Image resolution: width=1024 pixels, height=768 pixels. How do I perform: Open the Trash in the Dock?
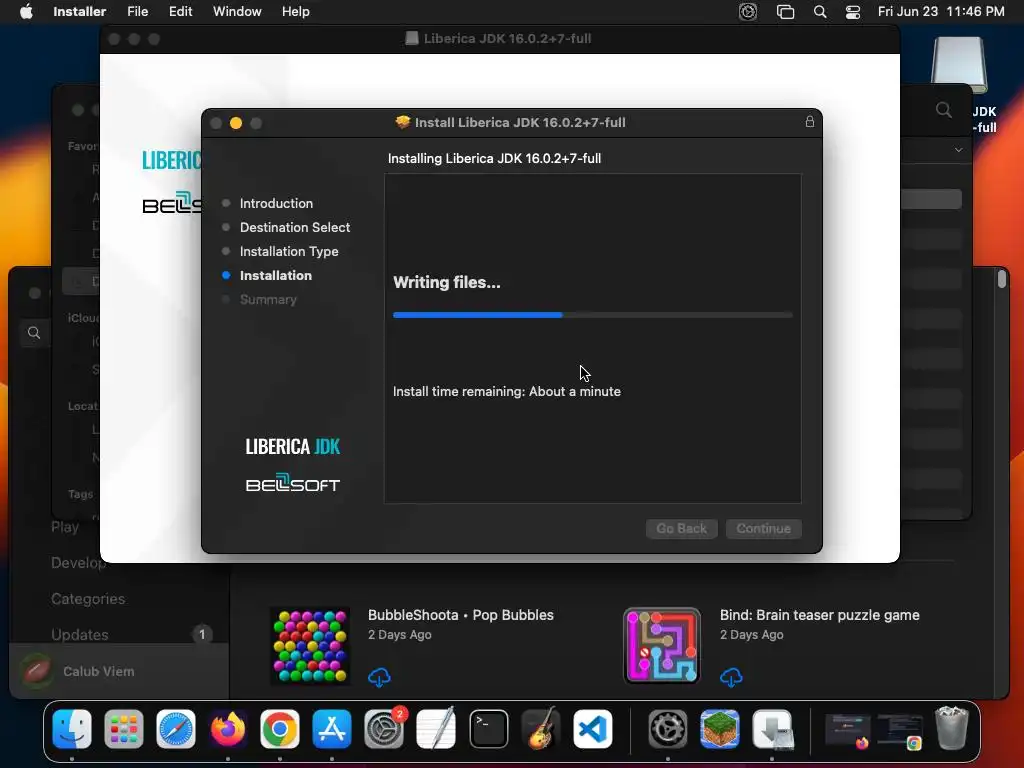point(952,728)
